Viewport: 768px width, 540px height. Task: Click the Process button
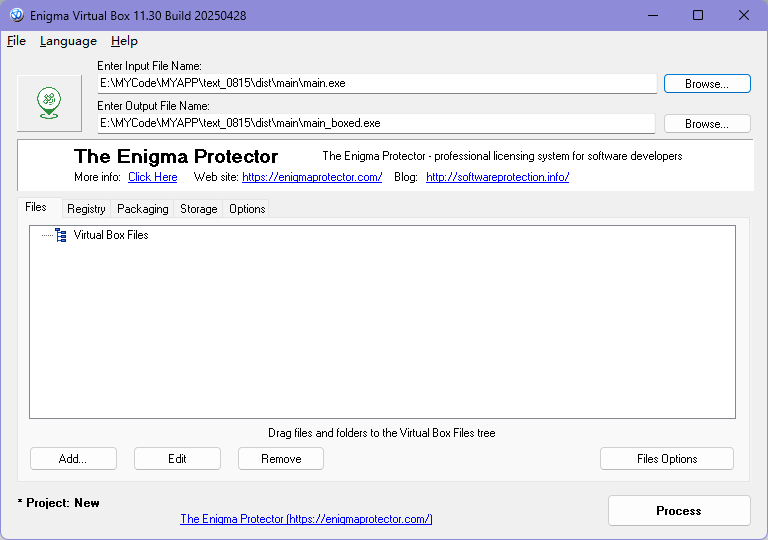tap(679, 511)
